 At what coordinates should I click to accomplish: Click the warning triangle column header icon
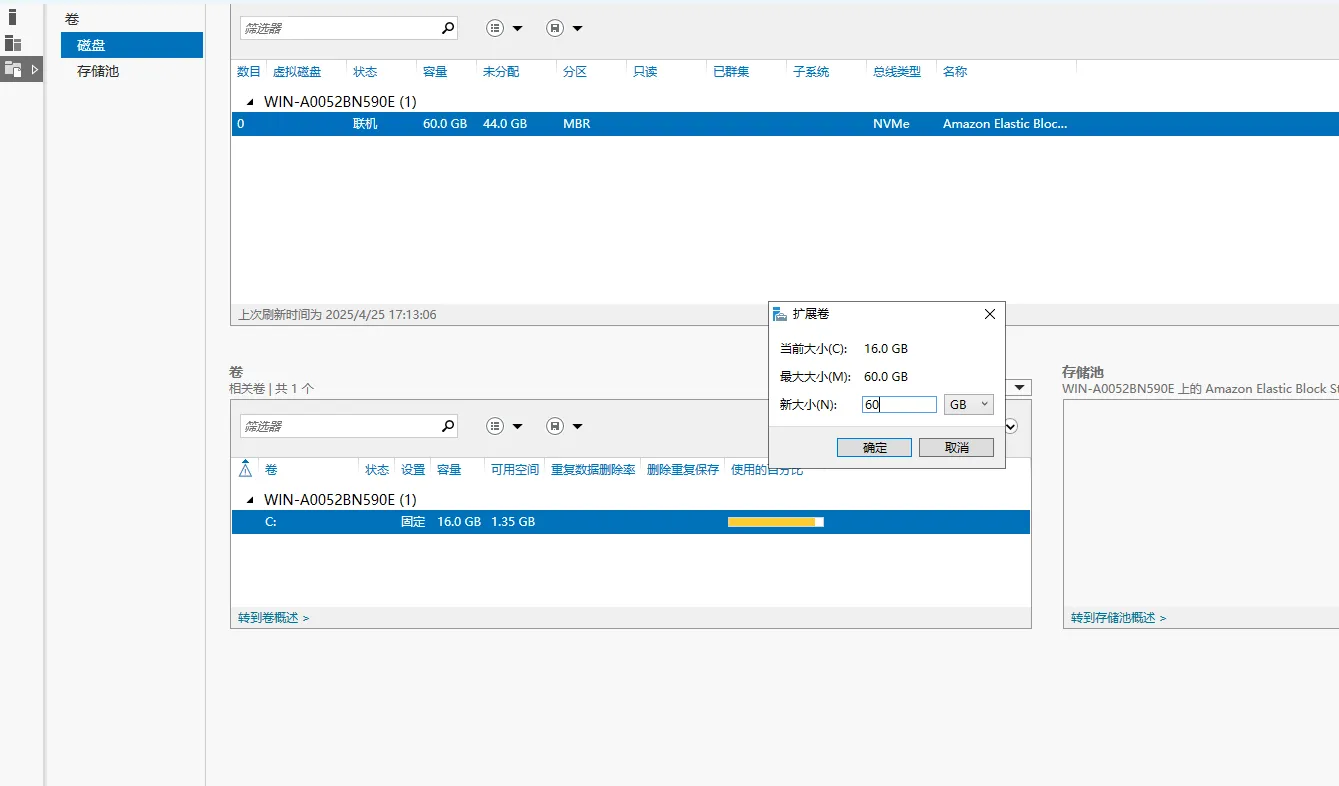246,469
